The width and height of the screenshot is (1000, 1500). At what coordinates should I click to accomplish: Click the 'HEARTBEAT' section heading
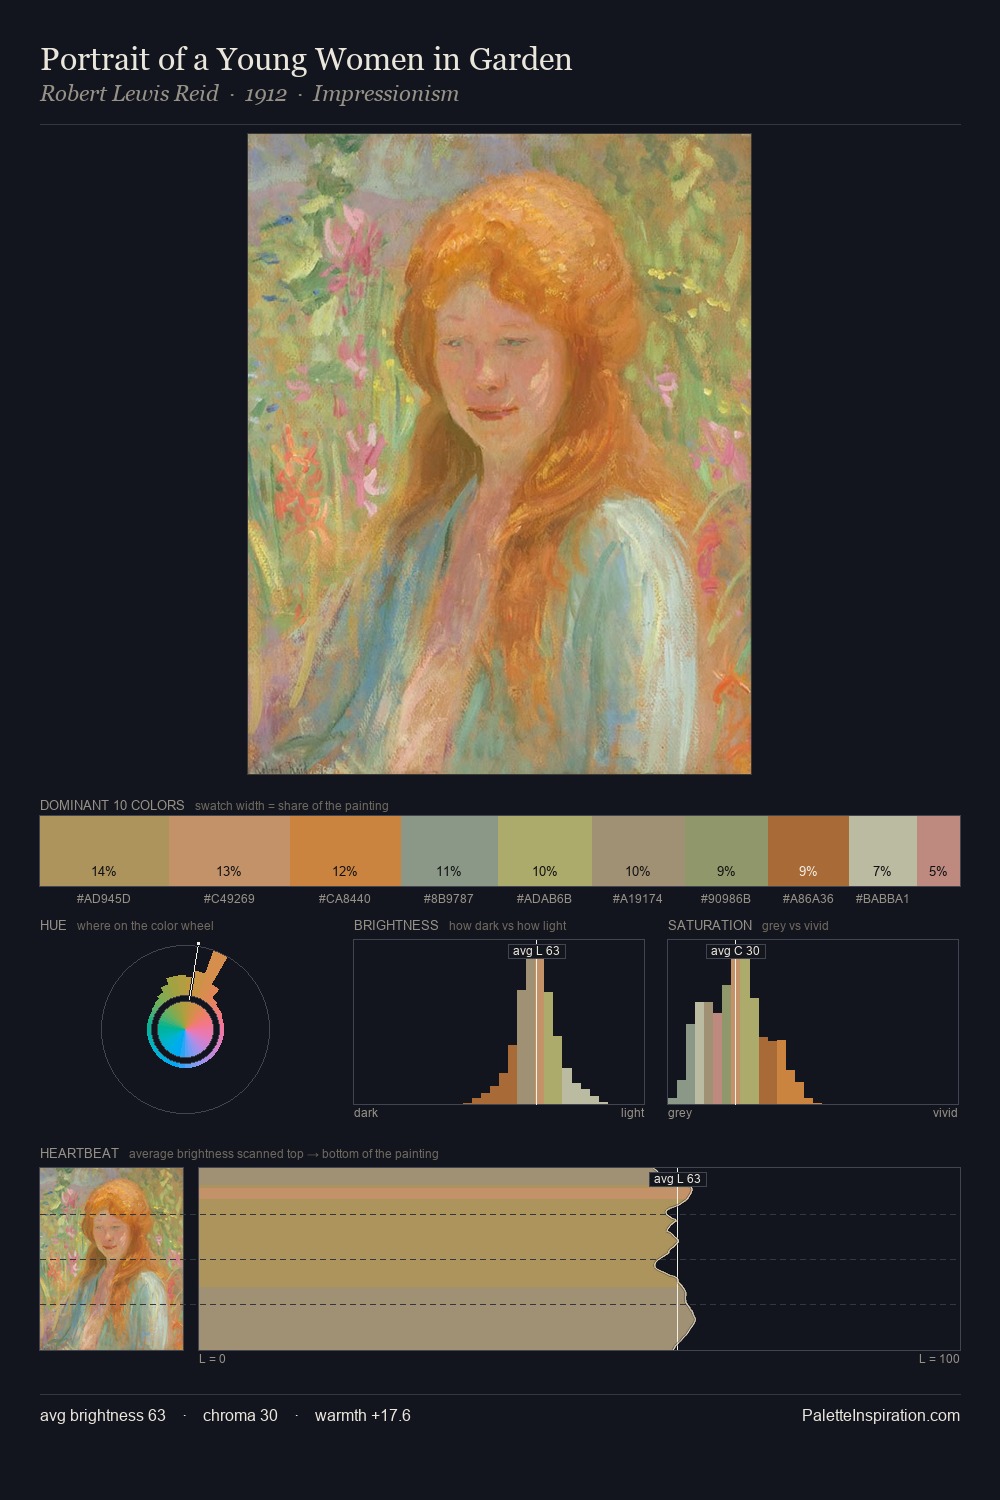tap(79, 1153)
